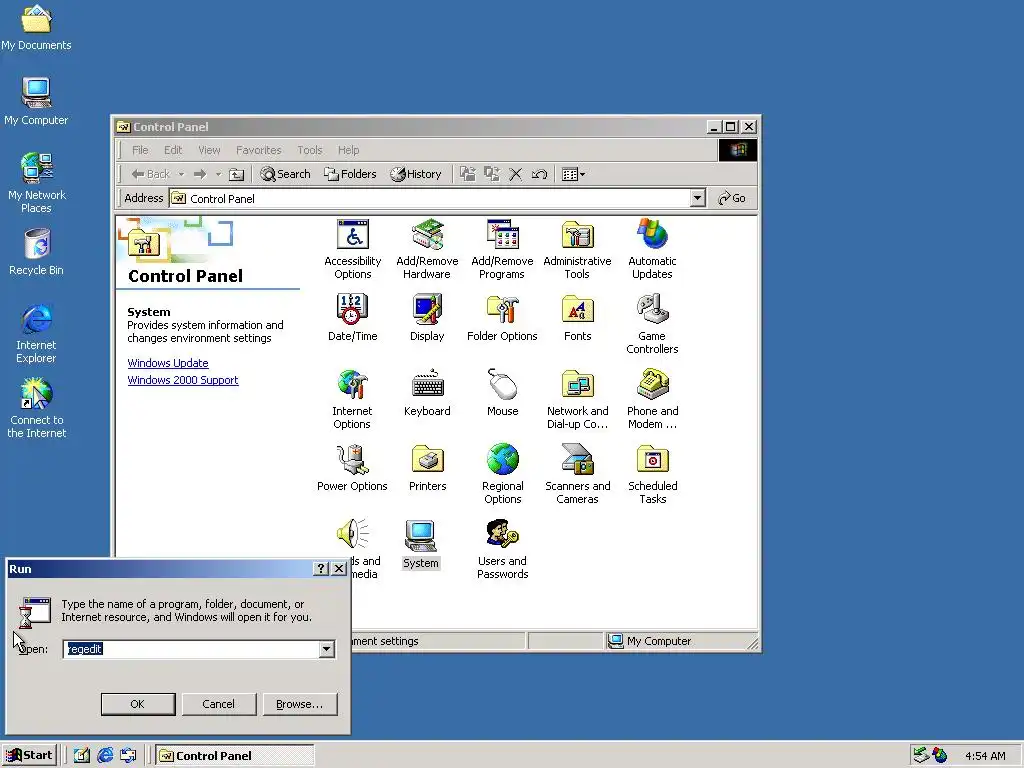The image size is (1024, 768).
Task: Expand the Run dialog Open dropdown
Action: 327,649
